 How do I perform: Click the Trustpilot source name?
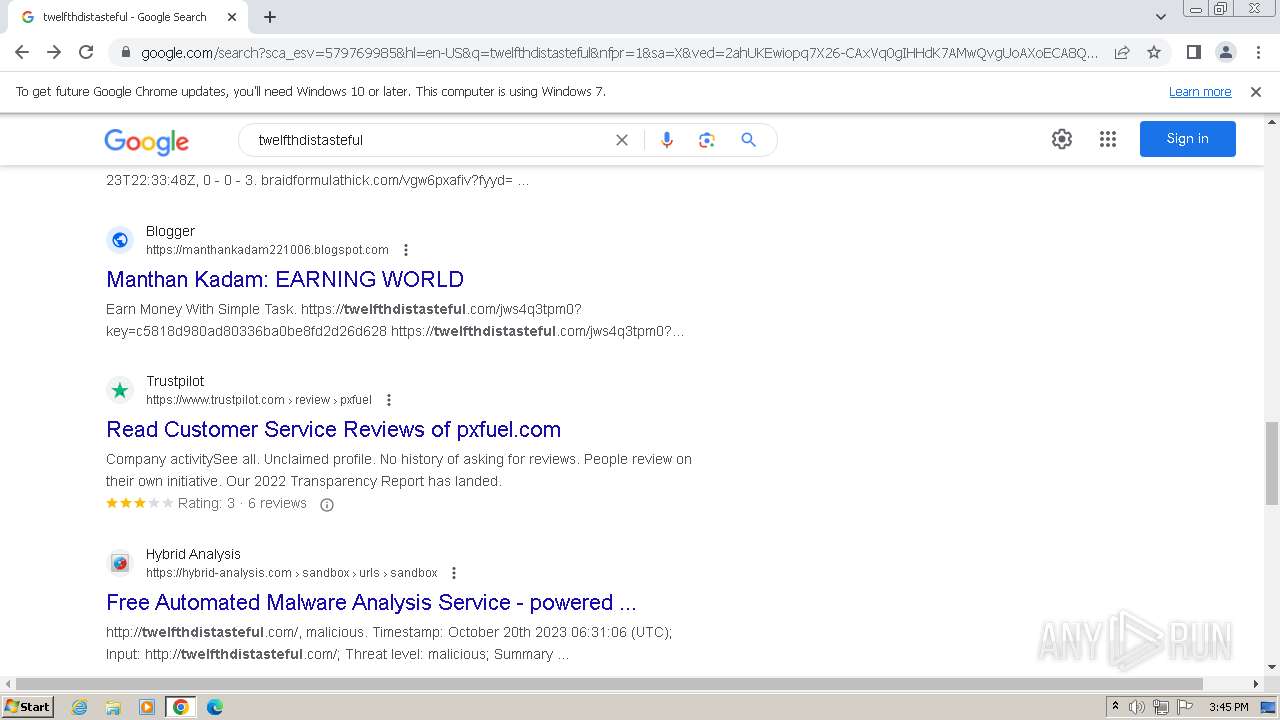click(175, 381)
